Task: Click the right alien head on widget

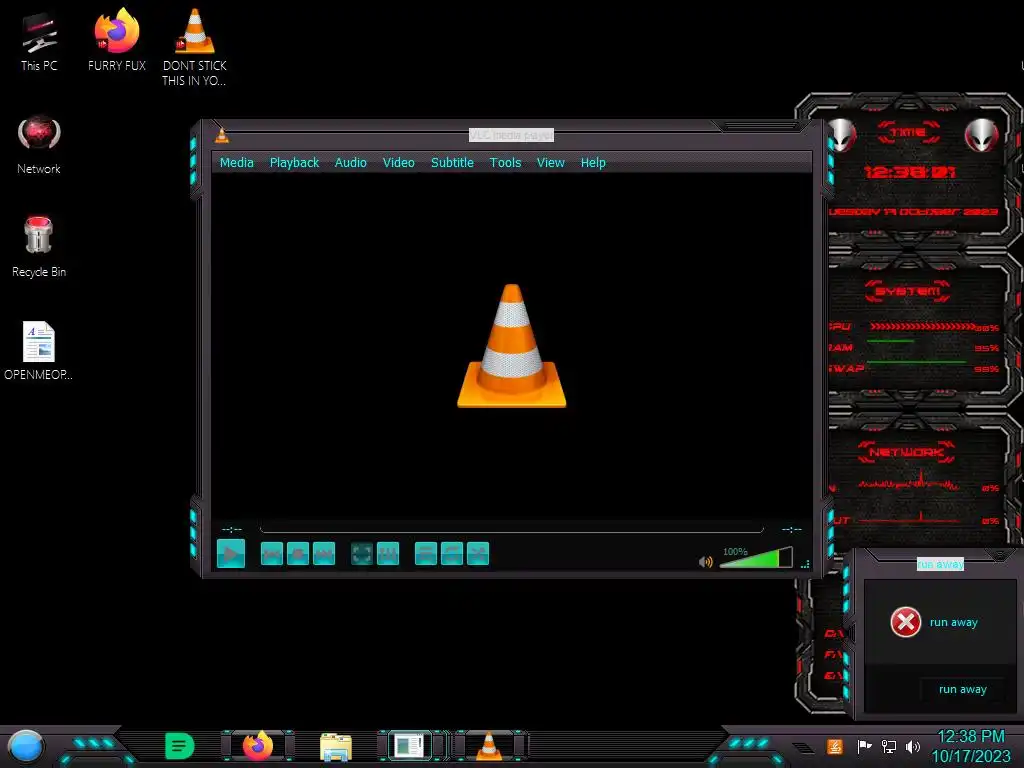Action: [x=981, y=135]
